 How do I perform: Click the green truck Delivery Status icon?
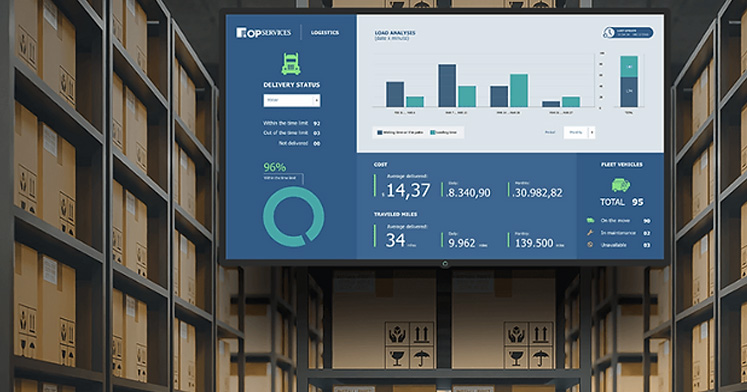pyautogui.click(x=291, y=64)
